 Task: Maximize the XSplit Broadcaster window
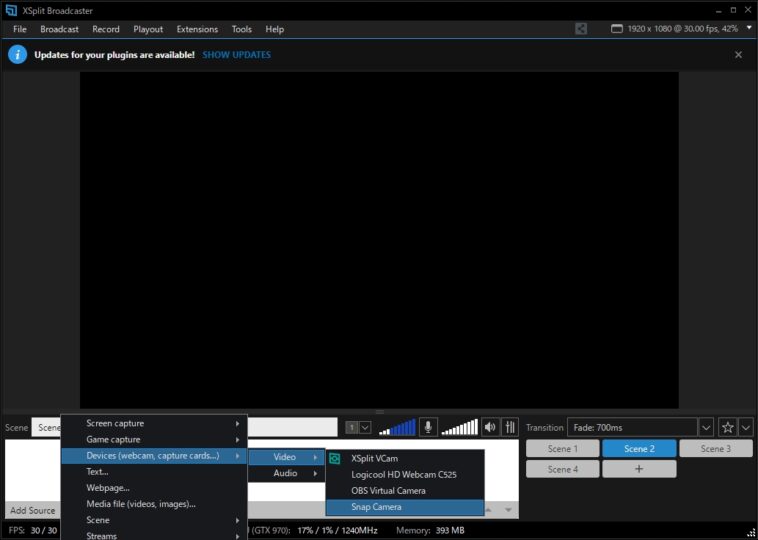tap(733, 10)
